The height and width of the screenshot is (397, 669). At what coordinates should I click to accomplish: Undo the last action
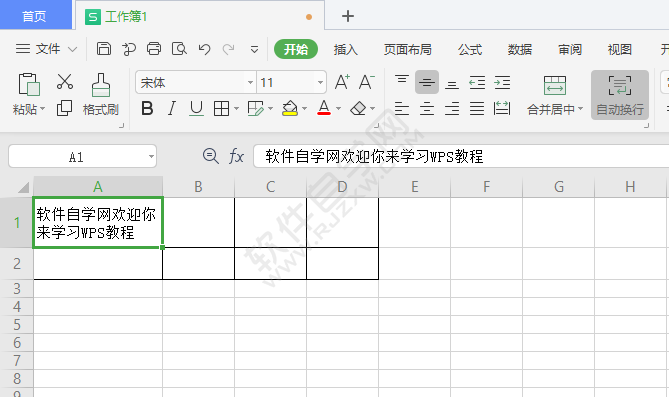coord(204,50)
